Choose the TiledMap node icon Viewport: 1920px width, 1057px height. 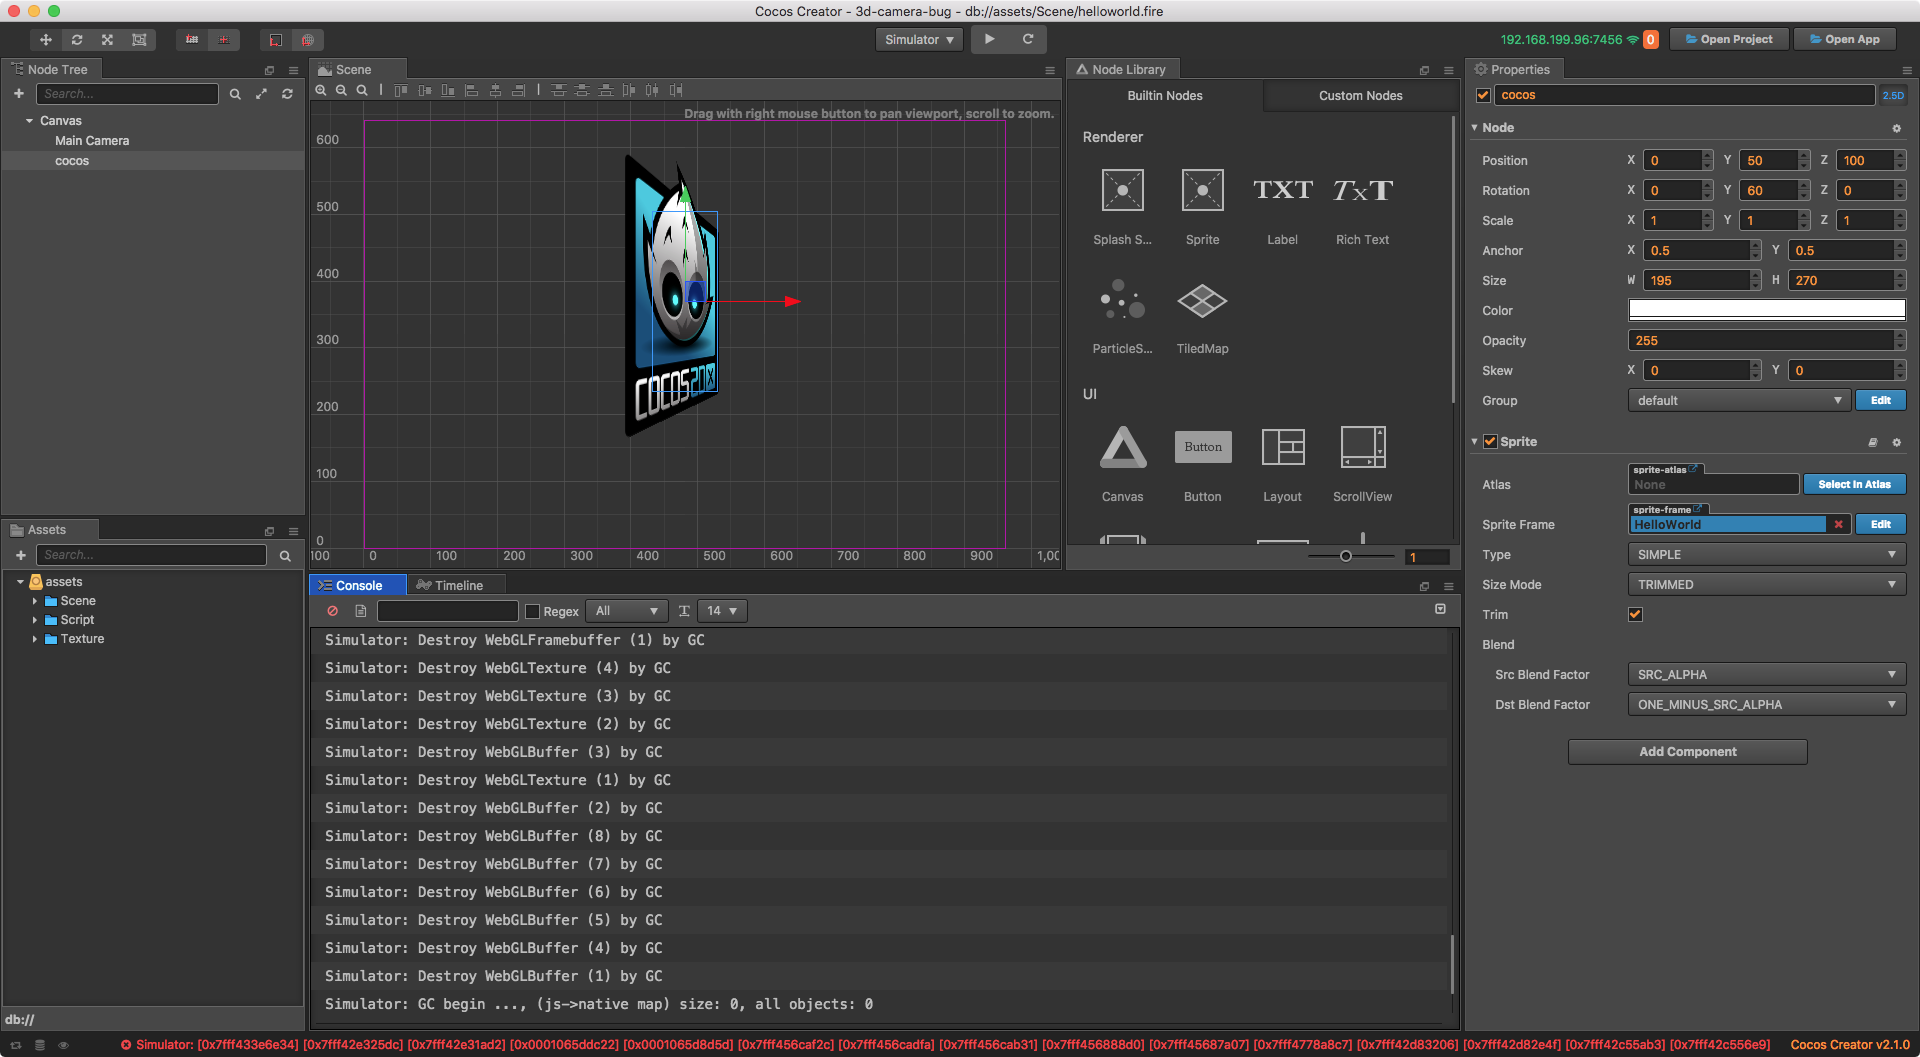tap(1202, 300)
